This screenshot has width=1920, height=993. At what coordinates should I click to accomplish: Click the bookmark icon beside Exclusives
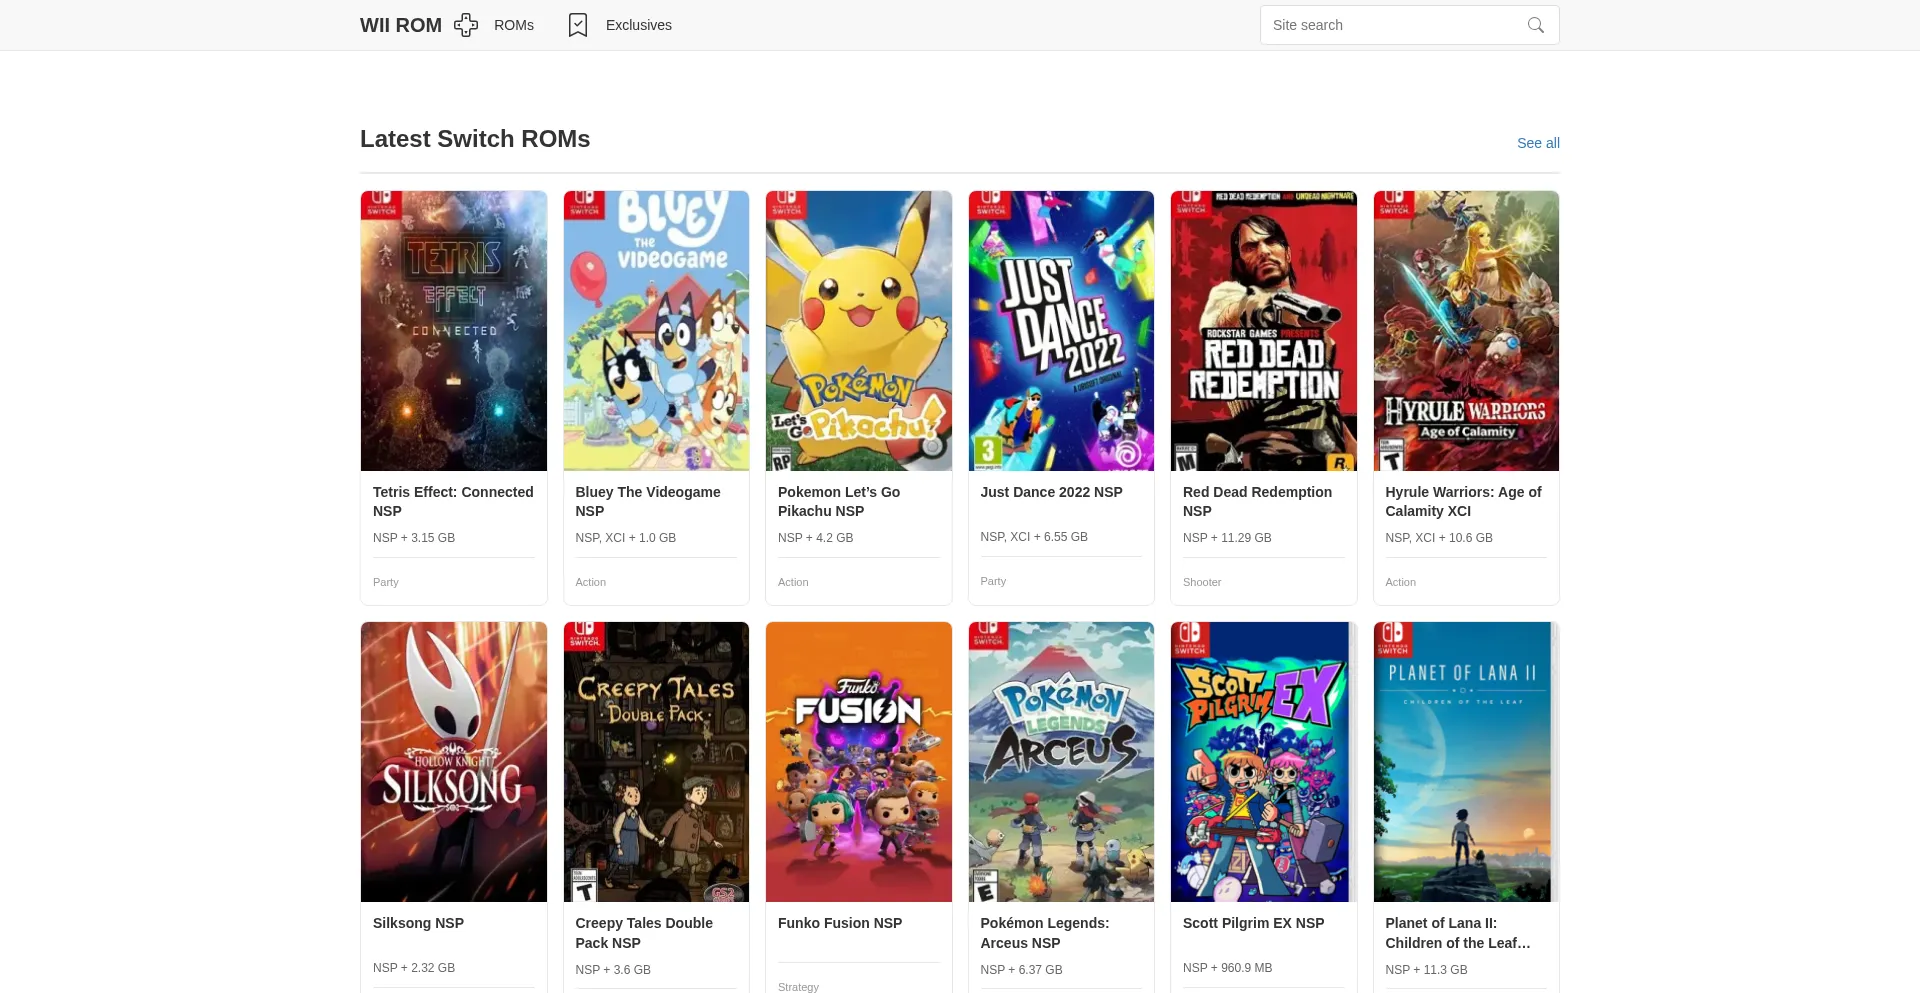coord(578,25)
